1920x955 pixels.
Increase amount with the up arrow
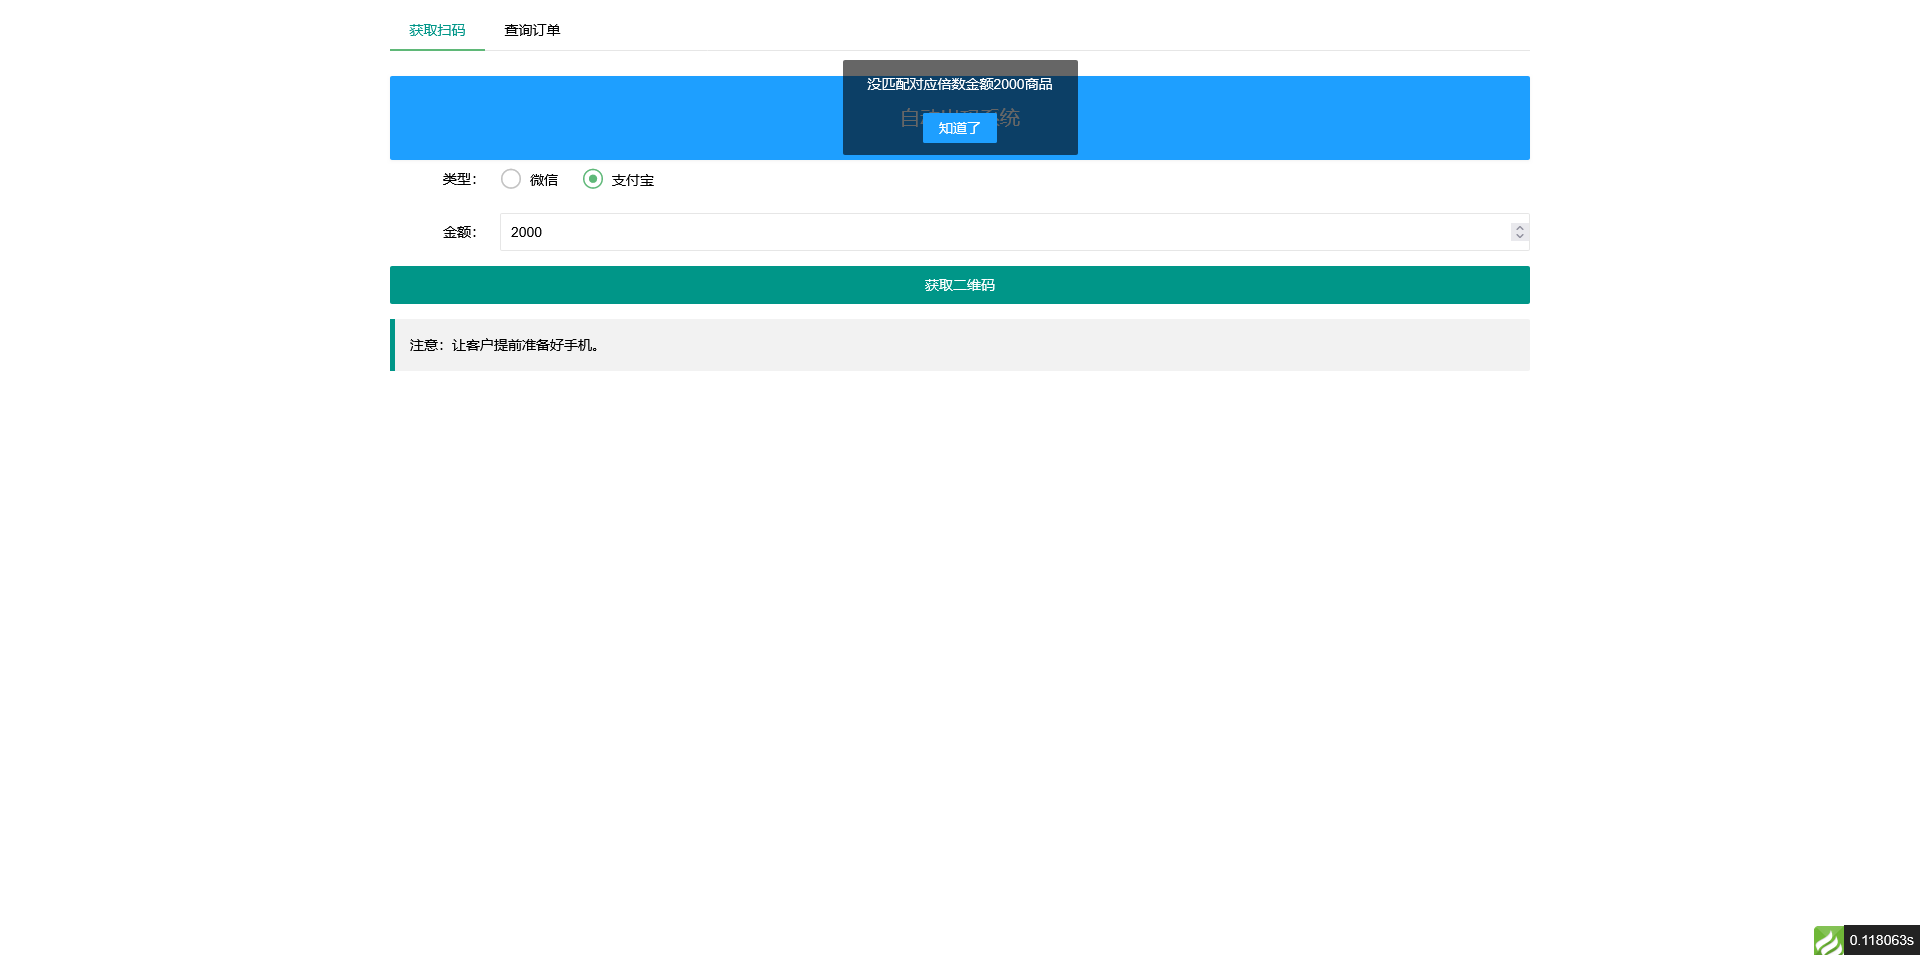pos(1519,227)
